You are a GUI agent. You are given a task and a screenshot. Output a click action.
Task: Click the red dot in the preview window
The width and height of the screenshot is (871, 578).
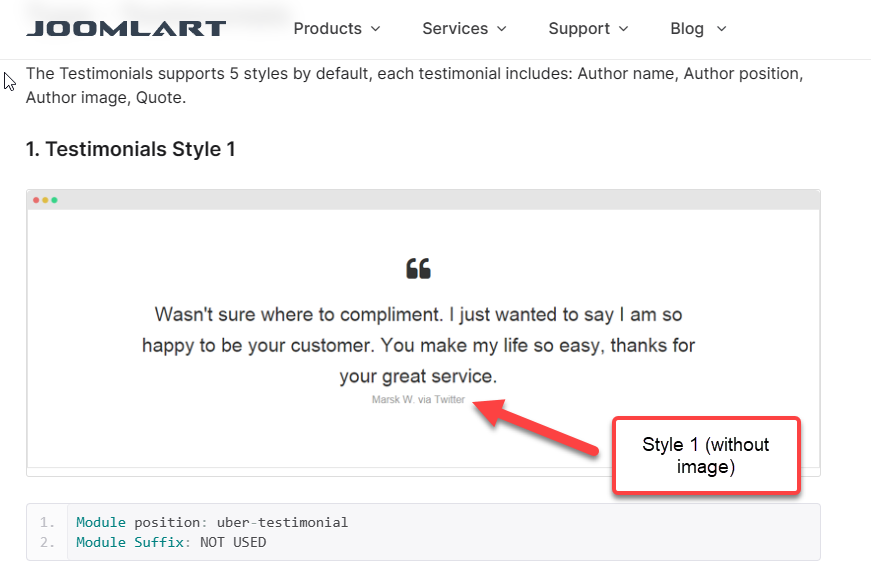[36, 200]
